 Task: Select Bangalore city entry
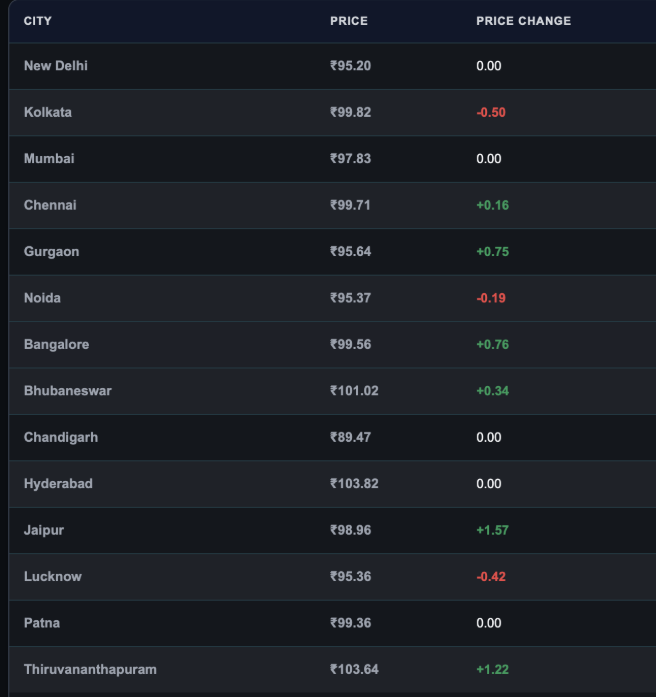tap(56, 344)
